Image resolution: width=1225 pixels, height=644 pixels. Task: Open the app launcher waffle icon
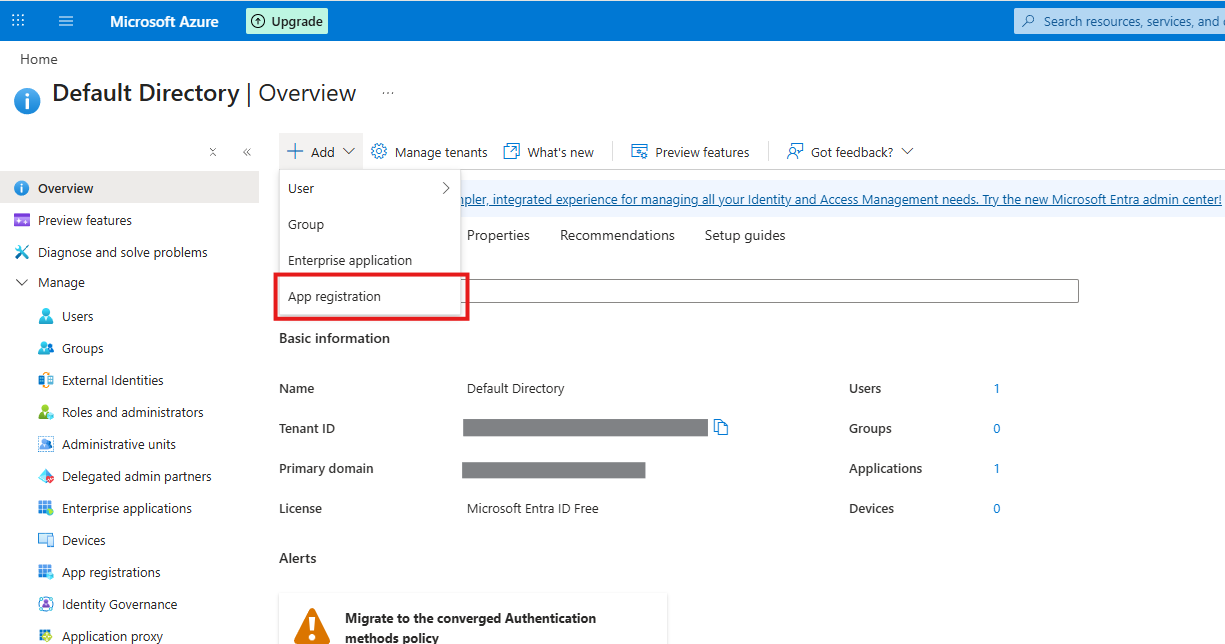[x=18, y=21]
